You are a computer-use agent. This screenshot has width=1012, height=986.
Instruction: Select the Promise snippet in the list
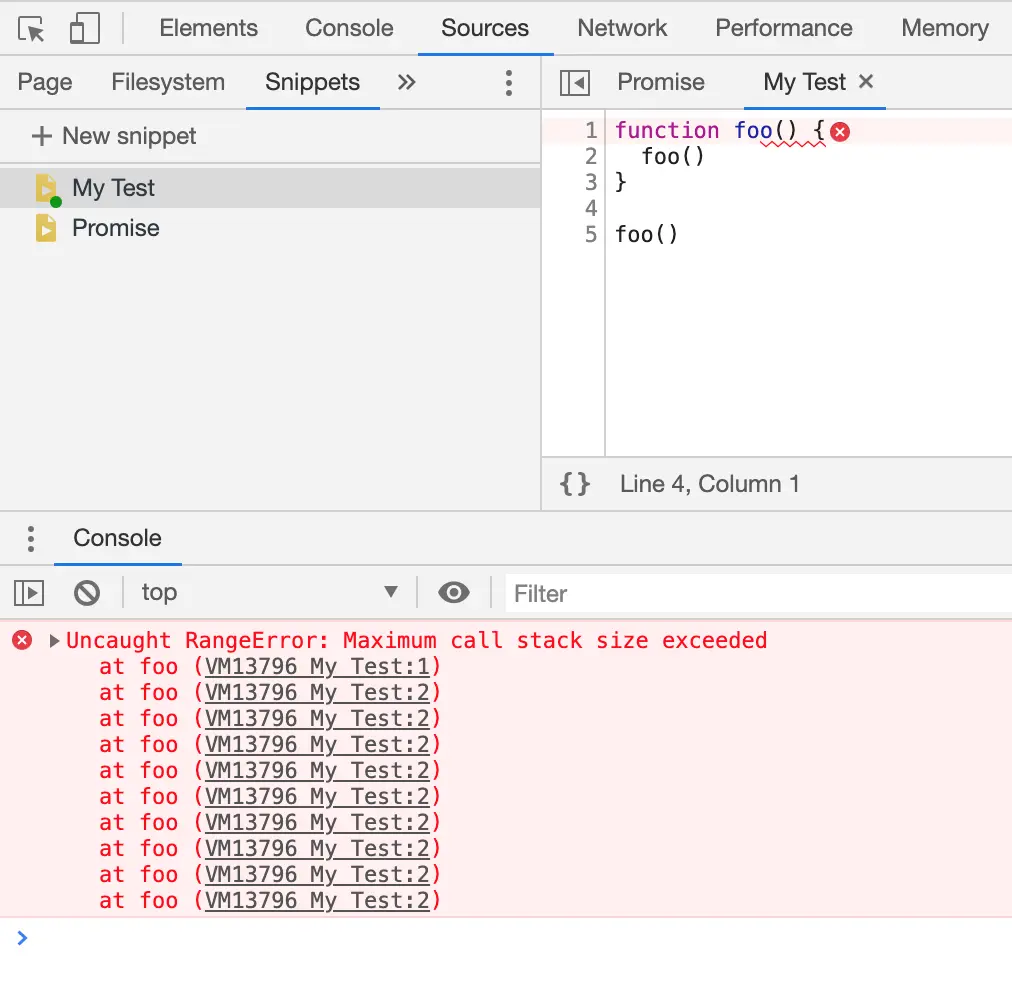270,228
